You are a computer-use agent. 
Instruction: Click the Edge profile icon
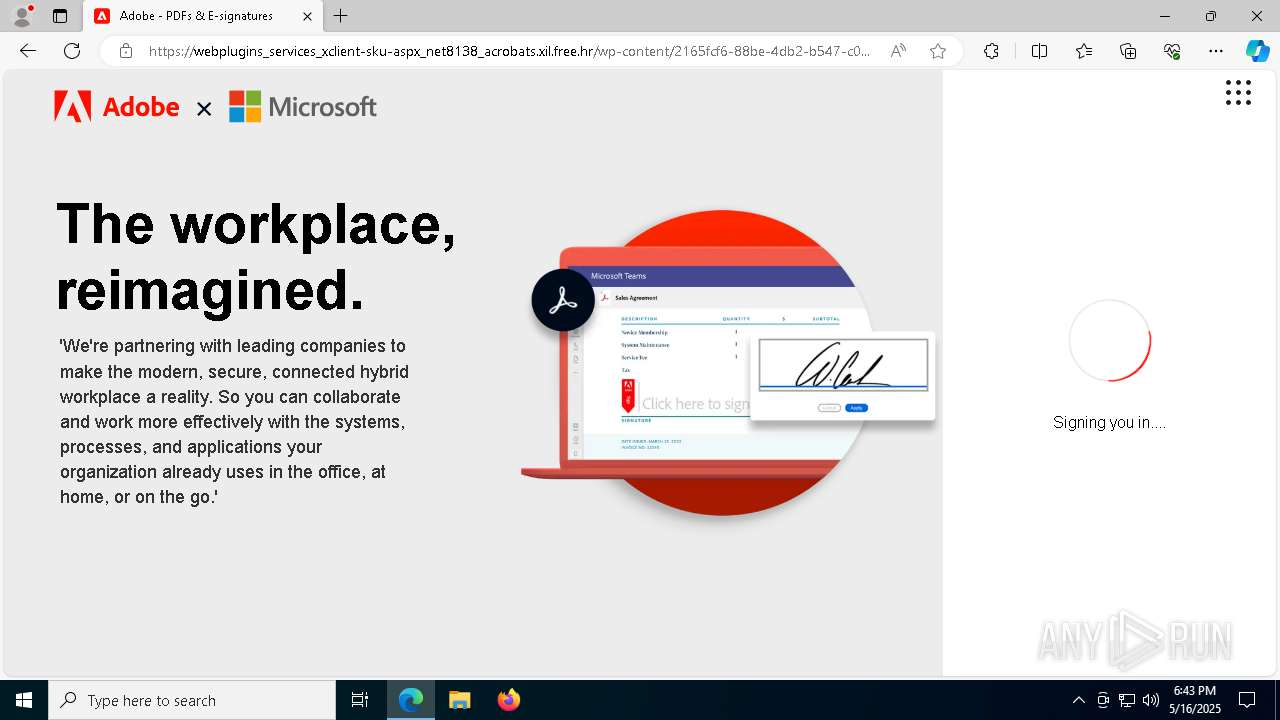point(22,16)
